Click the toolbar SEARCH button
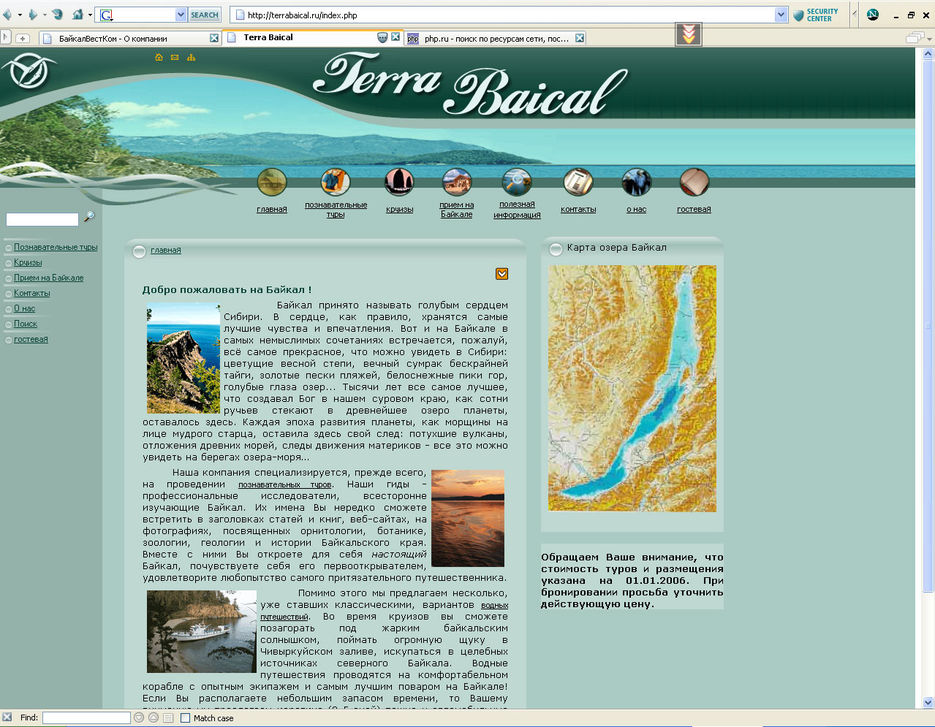 pyautogui.click(x=205, y=15)
